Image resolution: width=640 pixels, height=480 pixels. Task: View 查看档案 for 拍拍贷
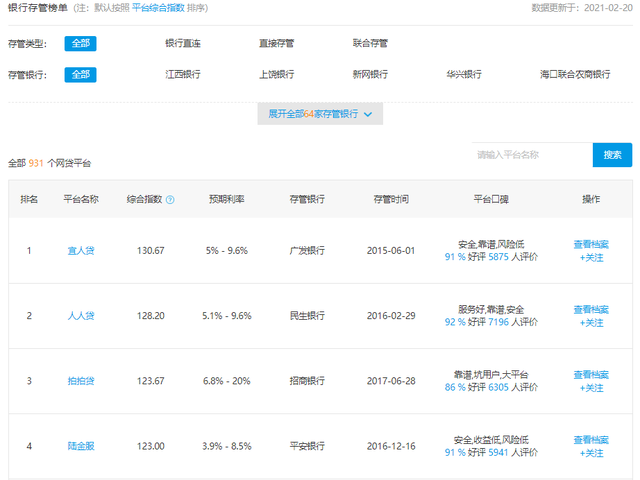(591, 375)
